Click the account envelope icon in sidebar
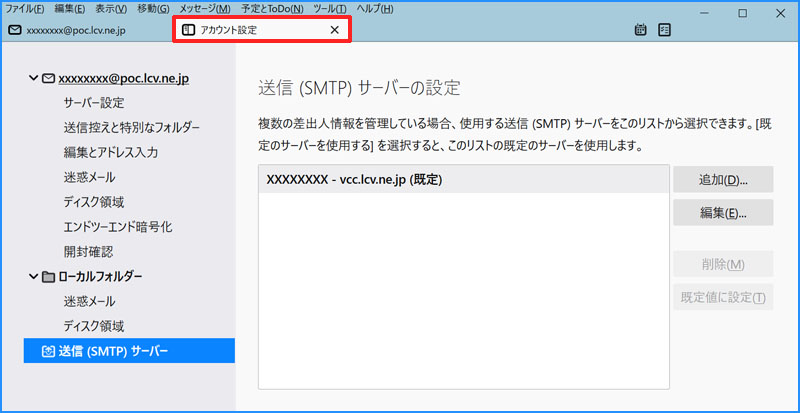Viewport: 800px width, 413px height. pos(48,77)
